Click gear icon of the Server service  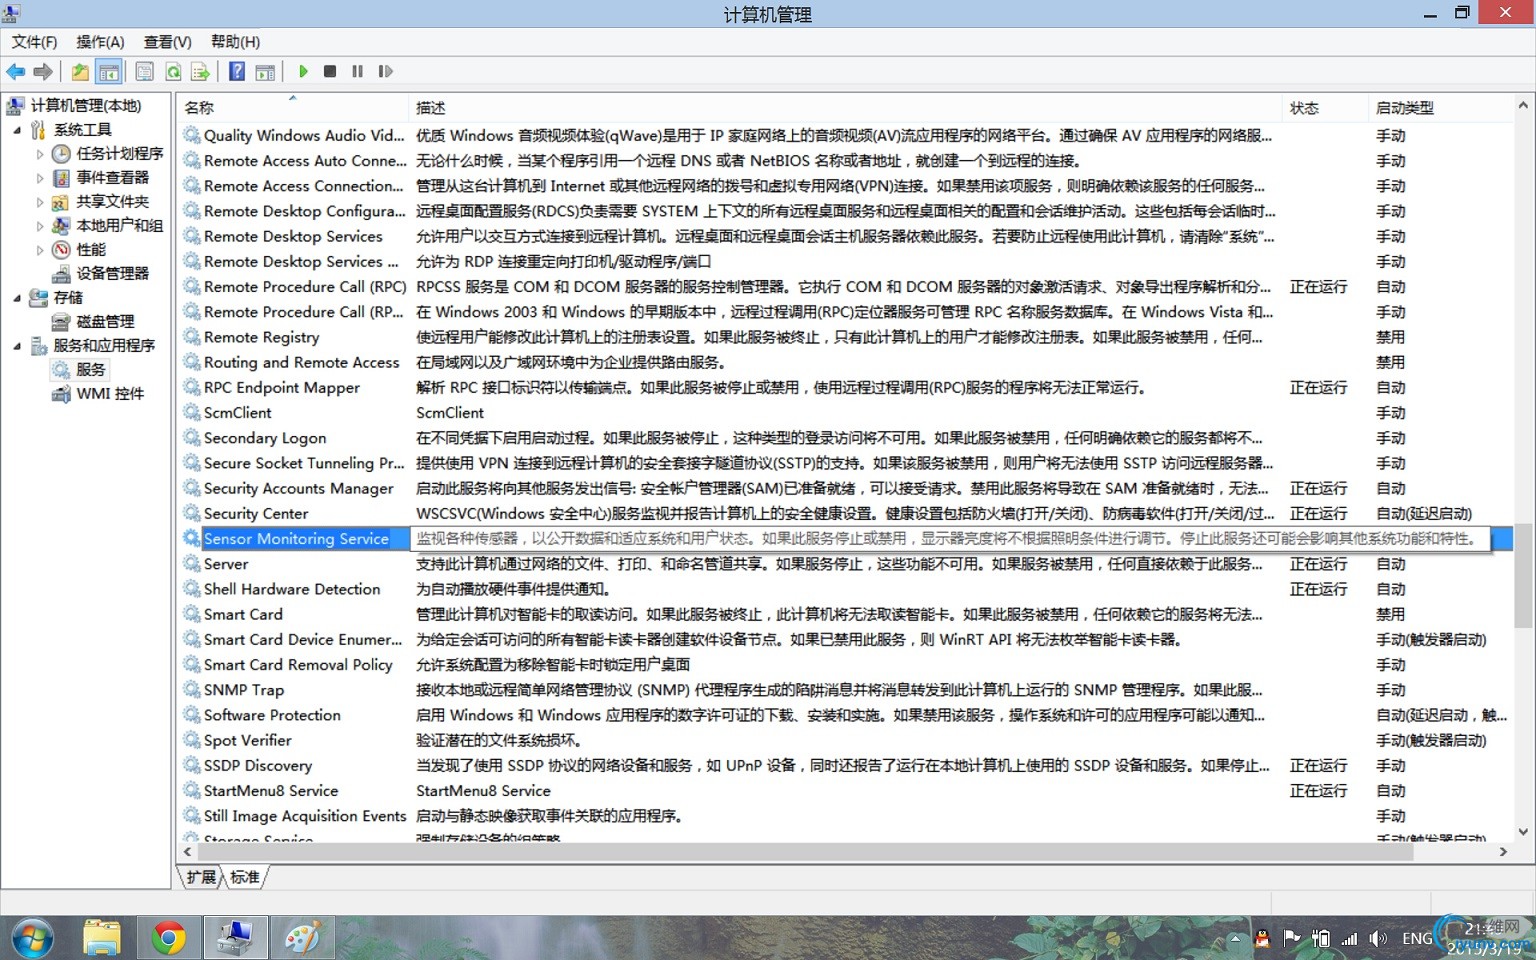click(x=191, y=564)
